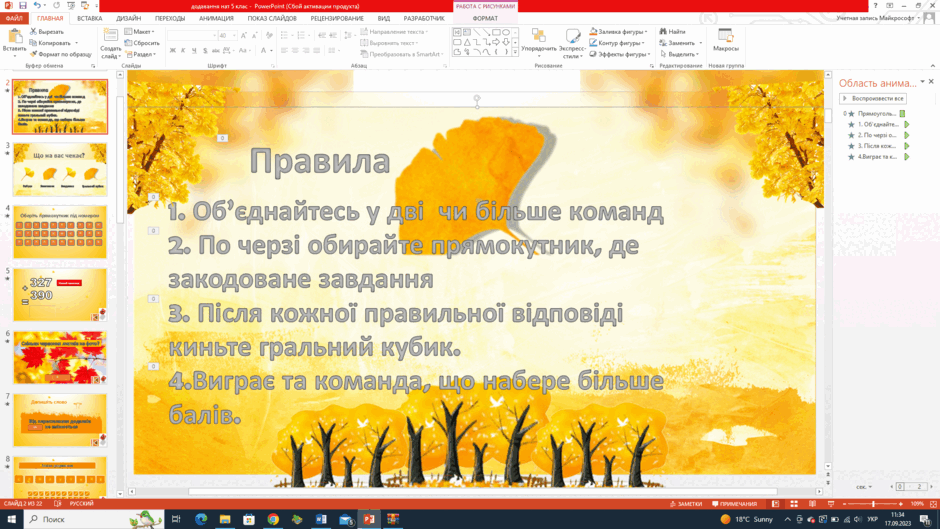
Task: Toggle Italic (К) formatting
Action: point(183,51)
